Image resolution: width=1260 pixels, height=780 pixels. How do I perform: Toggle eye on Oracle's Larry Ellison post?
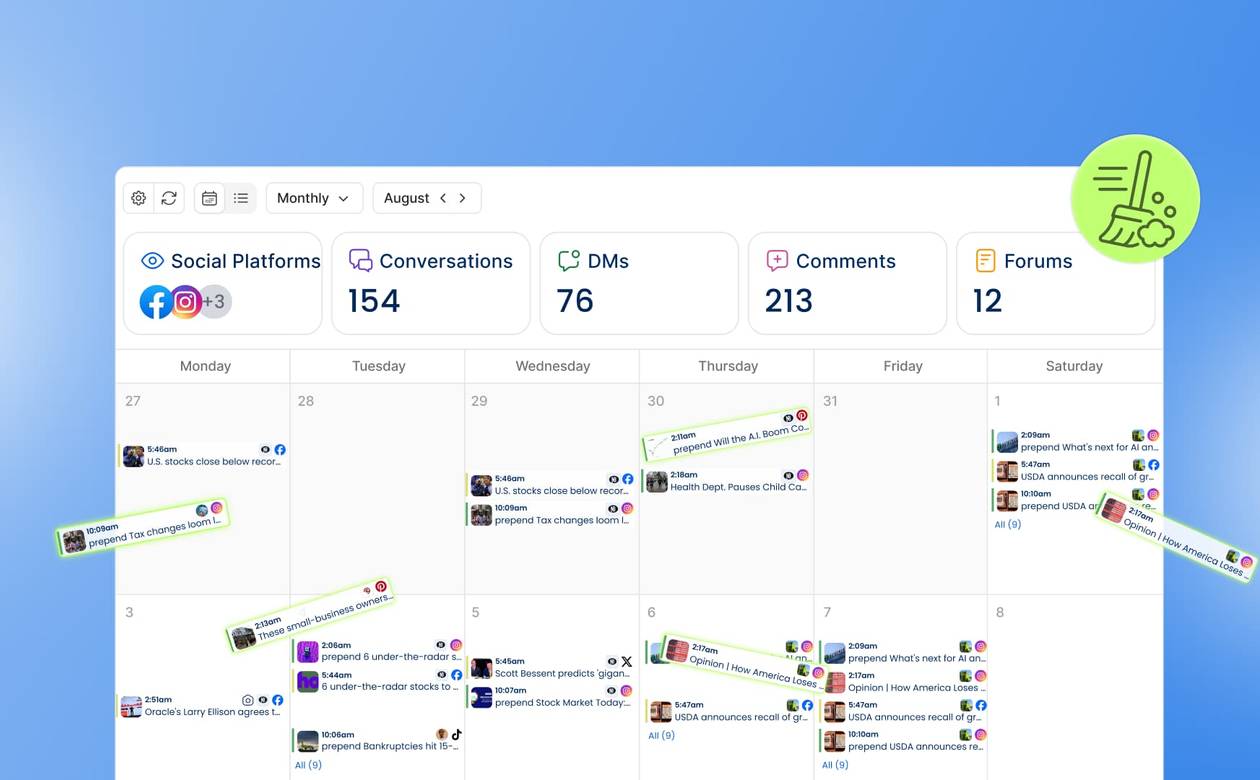tap(263, 700)
